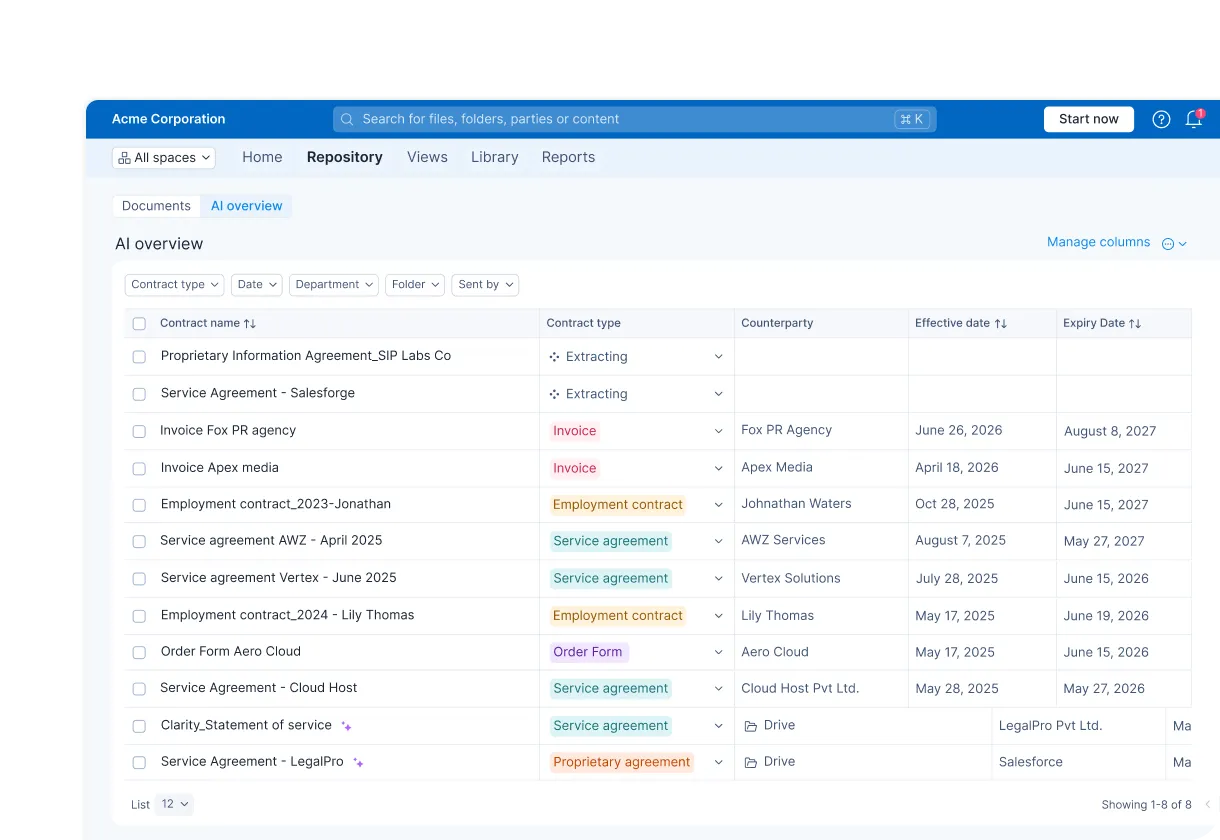Check the Order Form Aero Cloud row
Image resolution: width=1220 pixels, height=840 pixels.
(x=139, y=652)
